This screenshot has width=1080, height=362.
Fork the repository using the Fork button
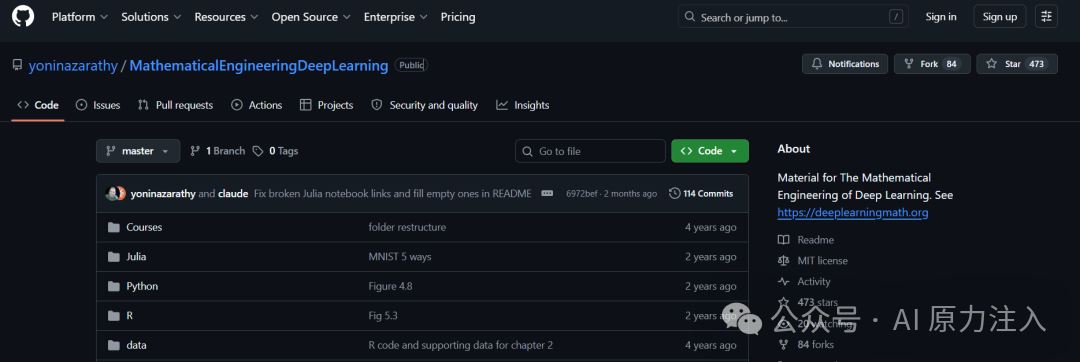pos(932,64)
